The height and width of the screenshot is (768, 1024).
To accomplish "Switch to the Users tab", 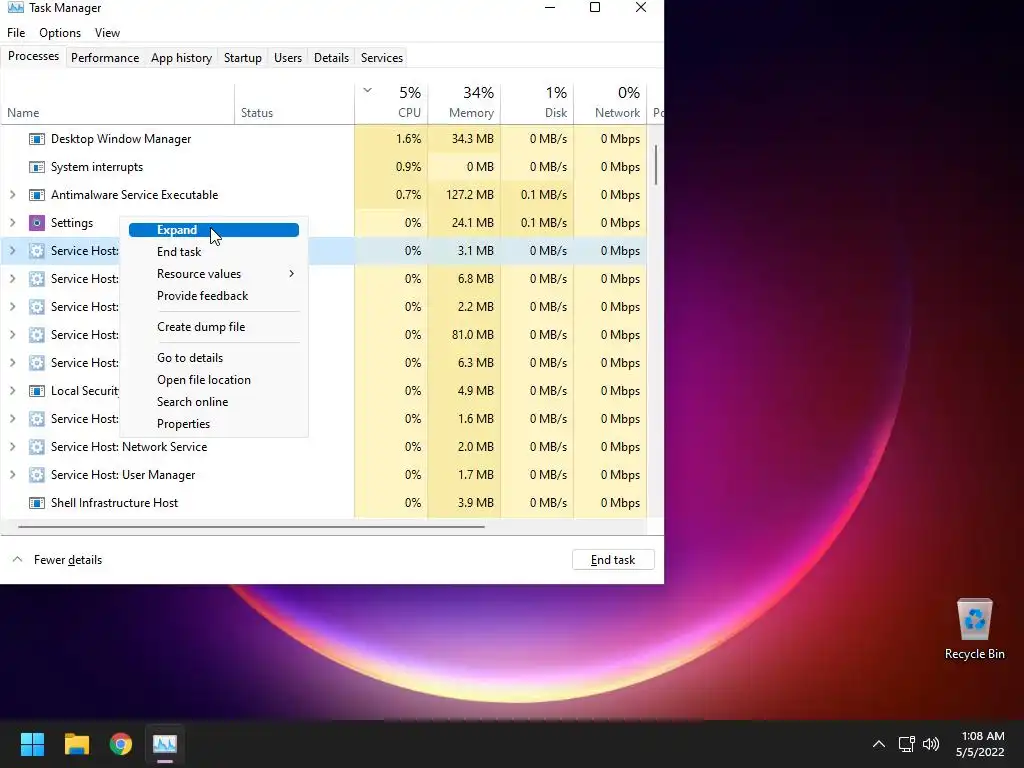I will point(288,57).
